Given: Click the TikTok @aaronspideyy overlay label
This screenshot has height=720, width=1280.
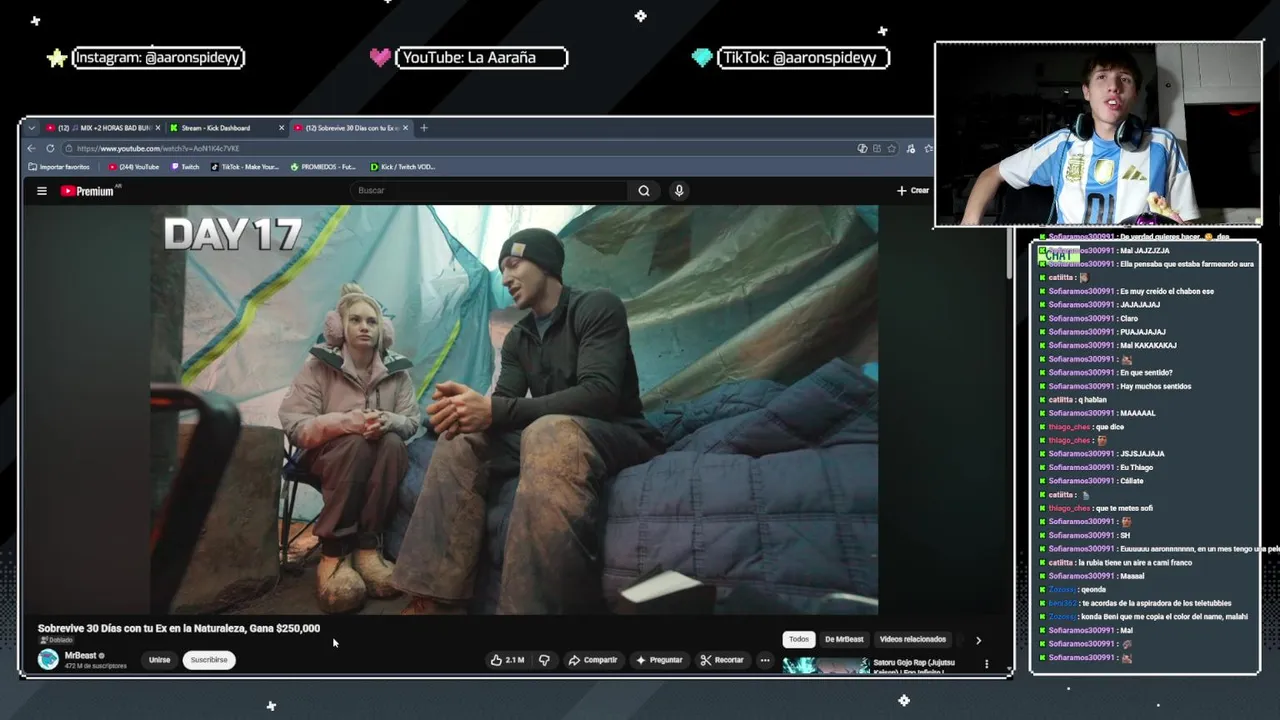Looking at the screenshot, I should click(x=803, y=58).
